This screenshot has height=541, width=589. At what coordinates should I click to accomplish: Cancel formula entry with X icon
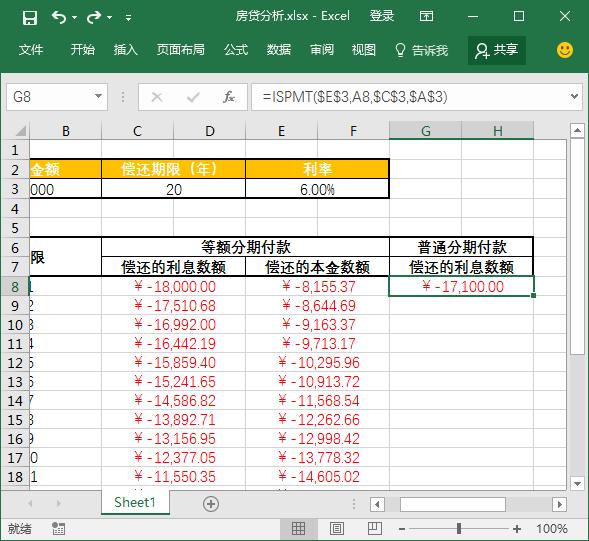coord(157,97)
